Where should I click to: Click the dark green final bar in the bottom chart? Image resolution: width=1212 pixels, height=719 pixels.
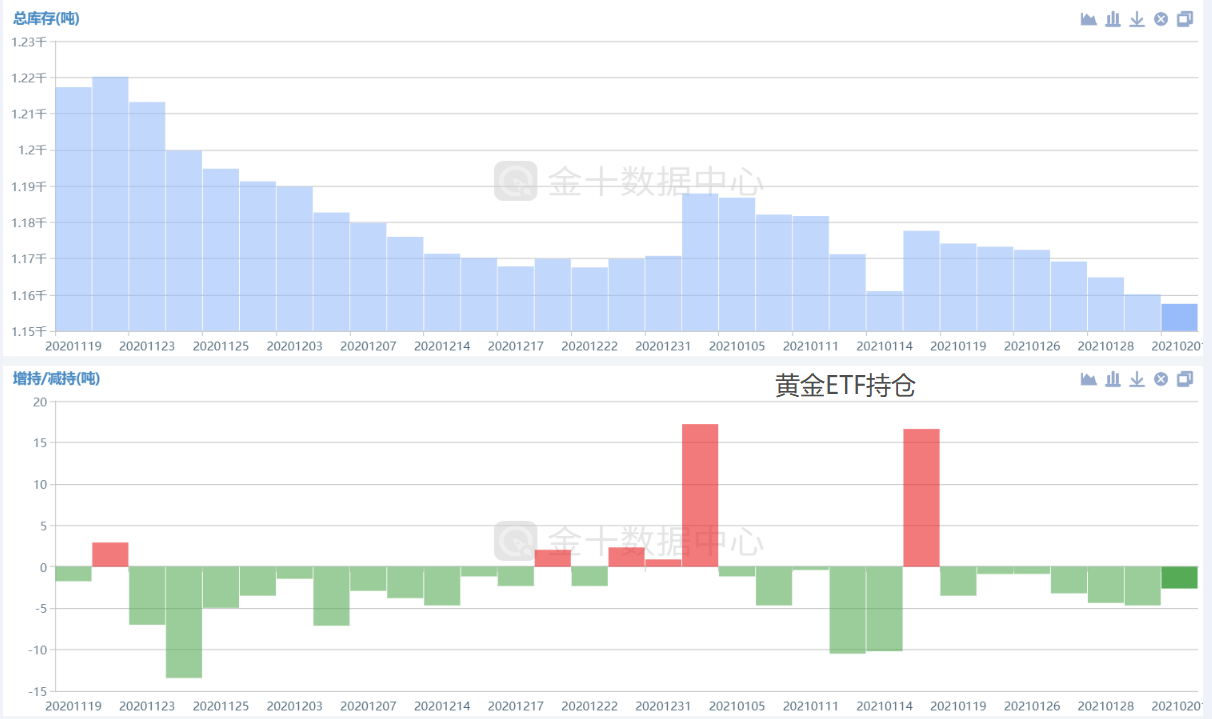pyautogui.click(x=1179, y=577)
